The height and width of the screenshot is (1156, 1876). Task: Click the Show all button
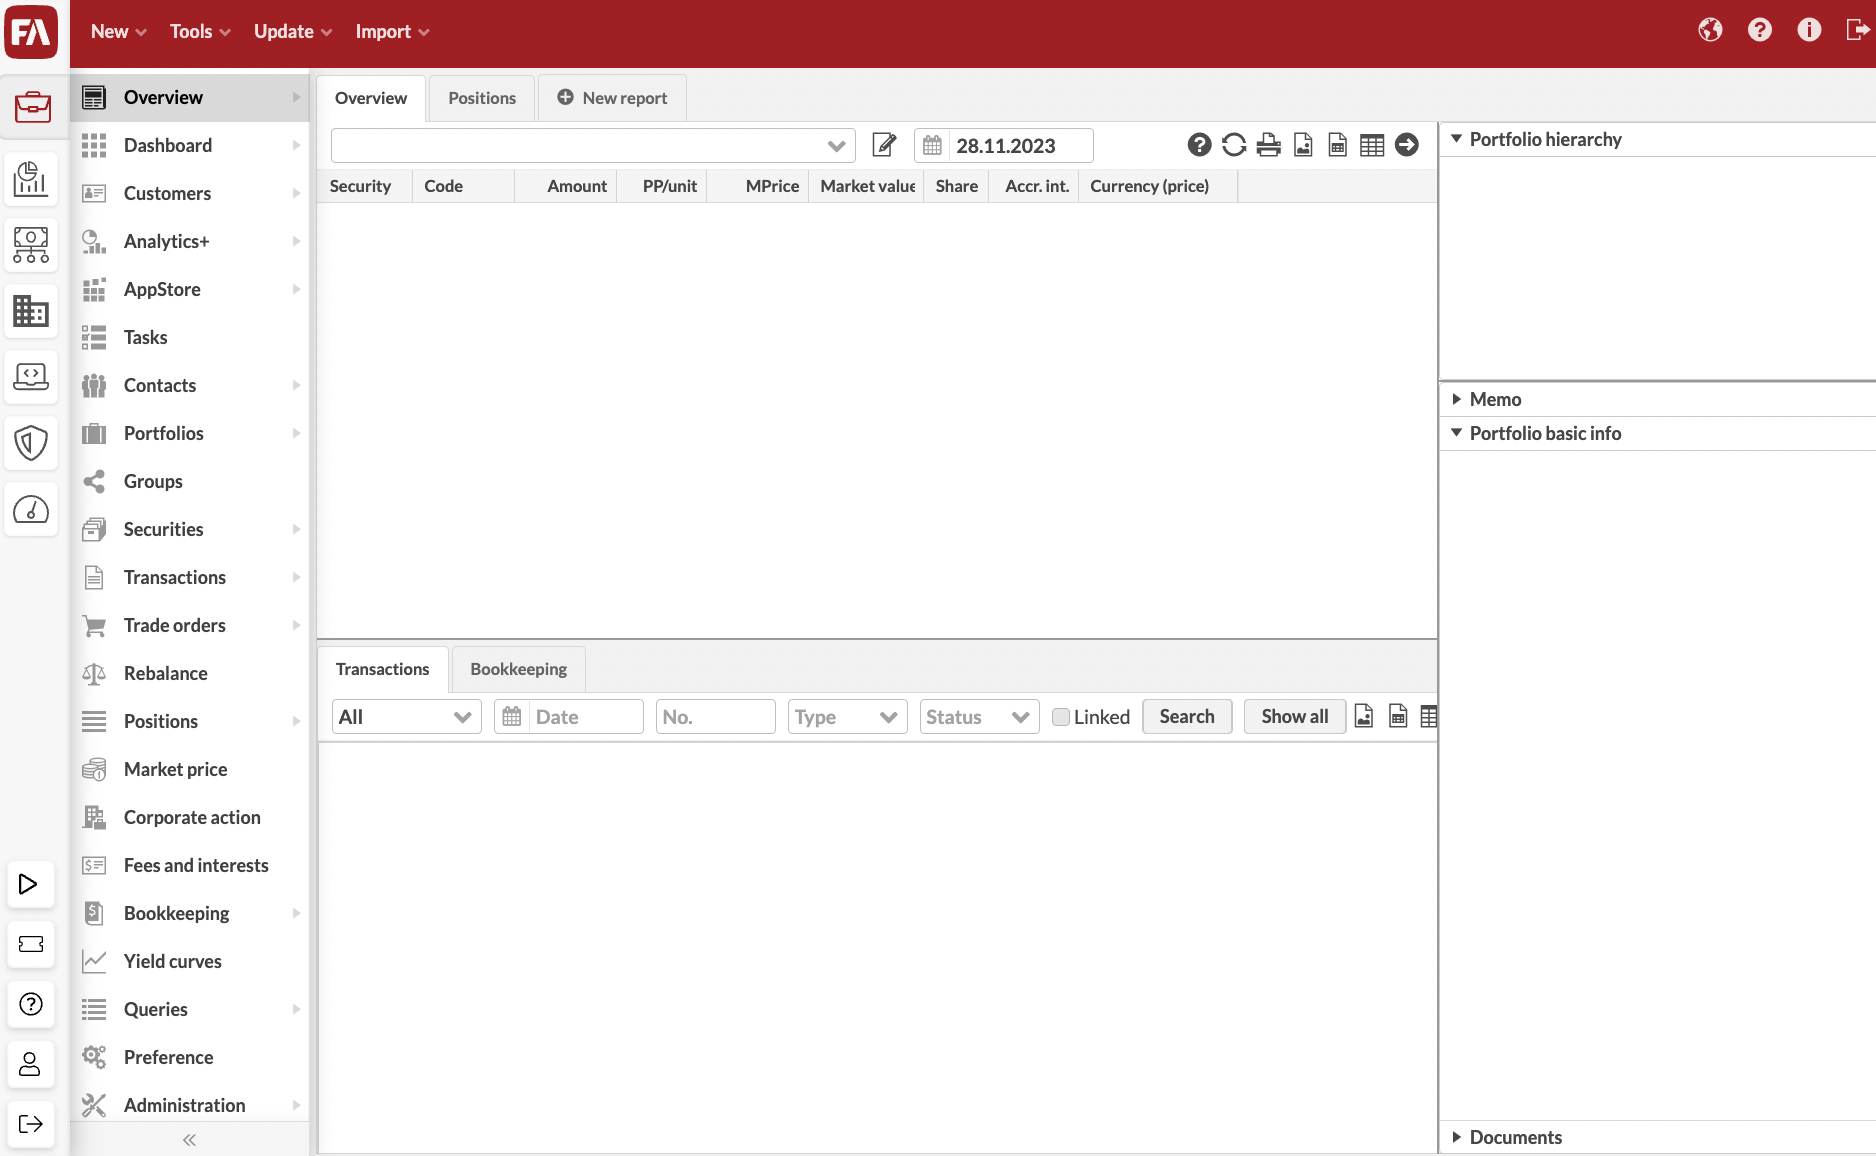tap(1295, 717)
